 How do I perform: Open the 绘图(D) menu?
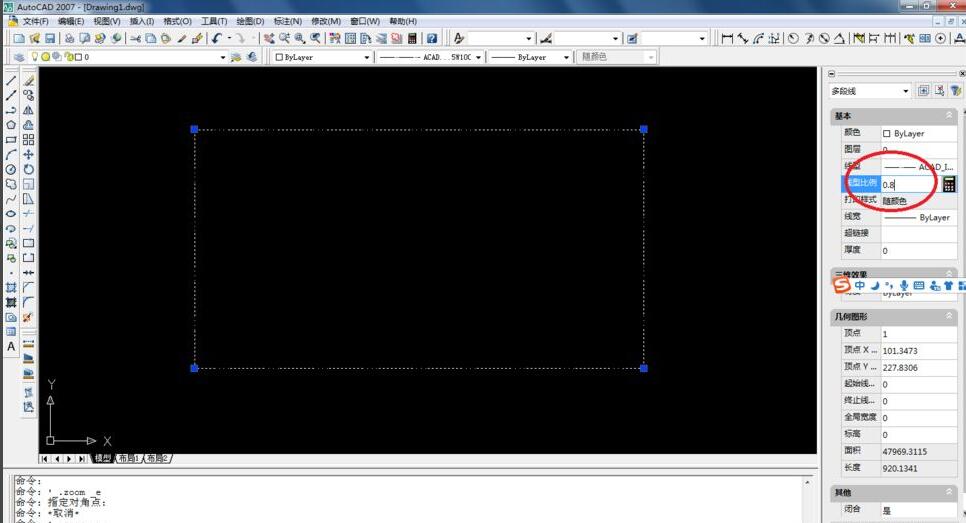pyautogui.click(x=250, y=21)
